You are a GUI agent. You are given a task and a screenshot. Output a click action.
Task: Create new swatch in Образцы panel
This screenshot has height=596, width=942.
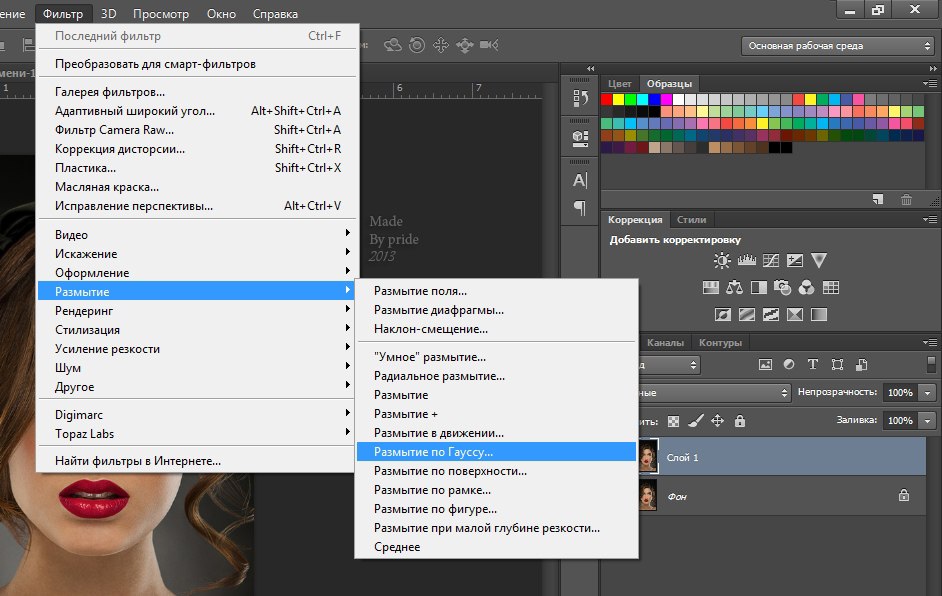click(x=877, y=200)
